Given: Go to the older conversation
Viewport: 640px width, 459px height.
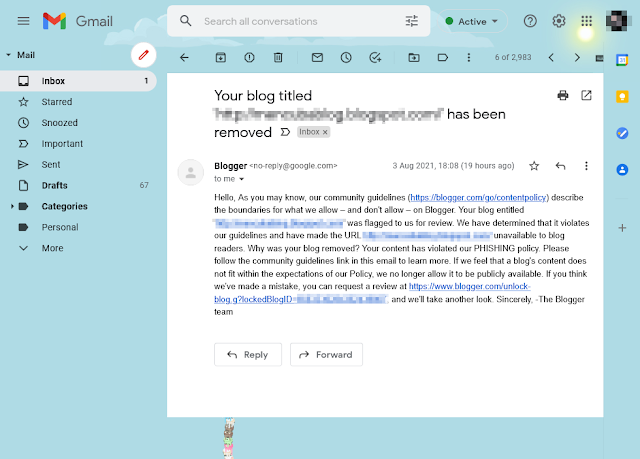Looking at the screenshot, I should pyautogui.click(x=577, y=58).
